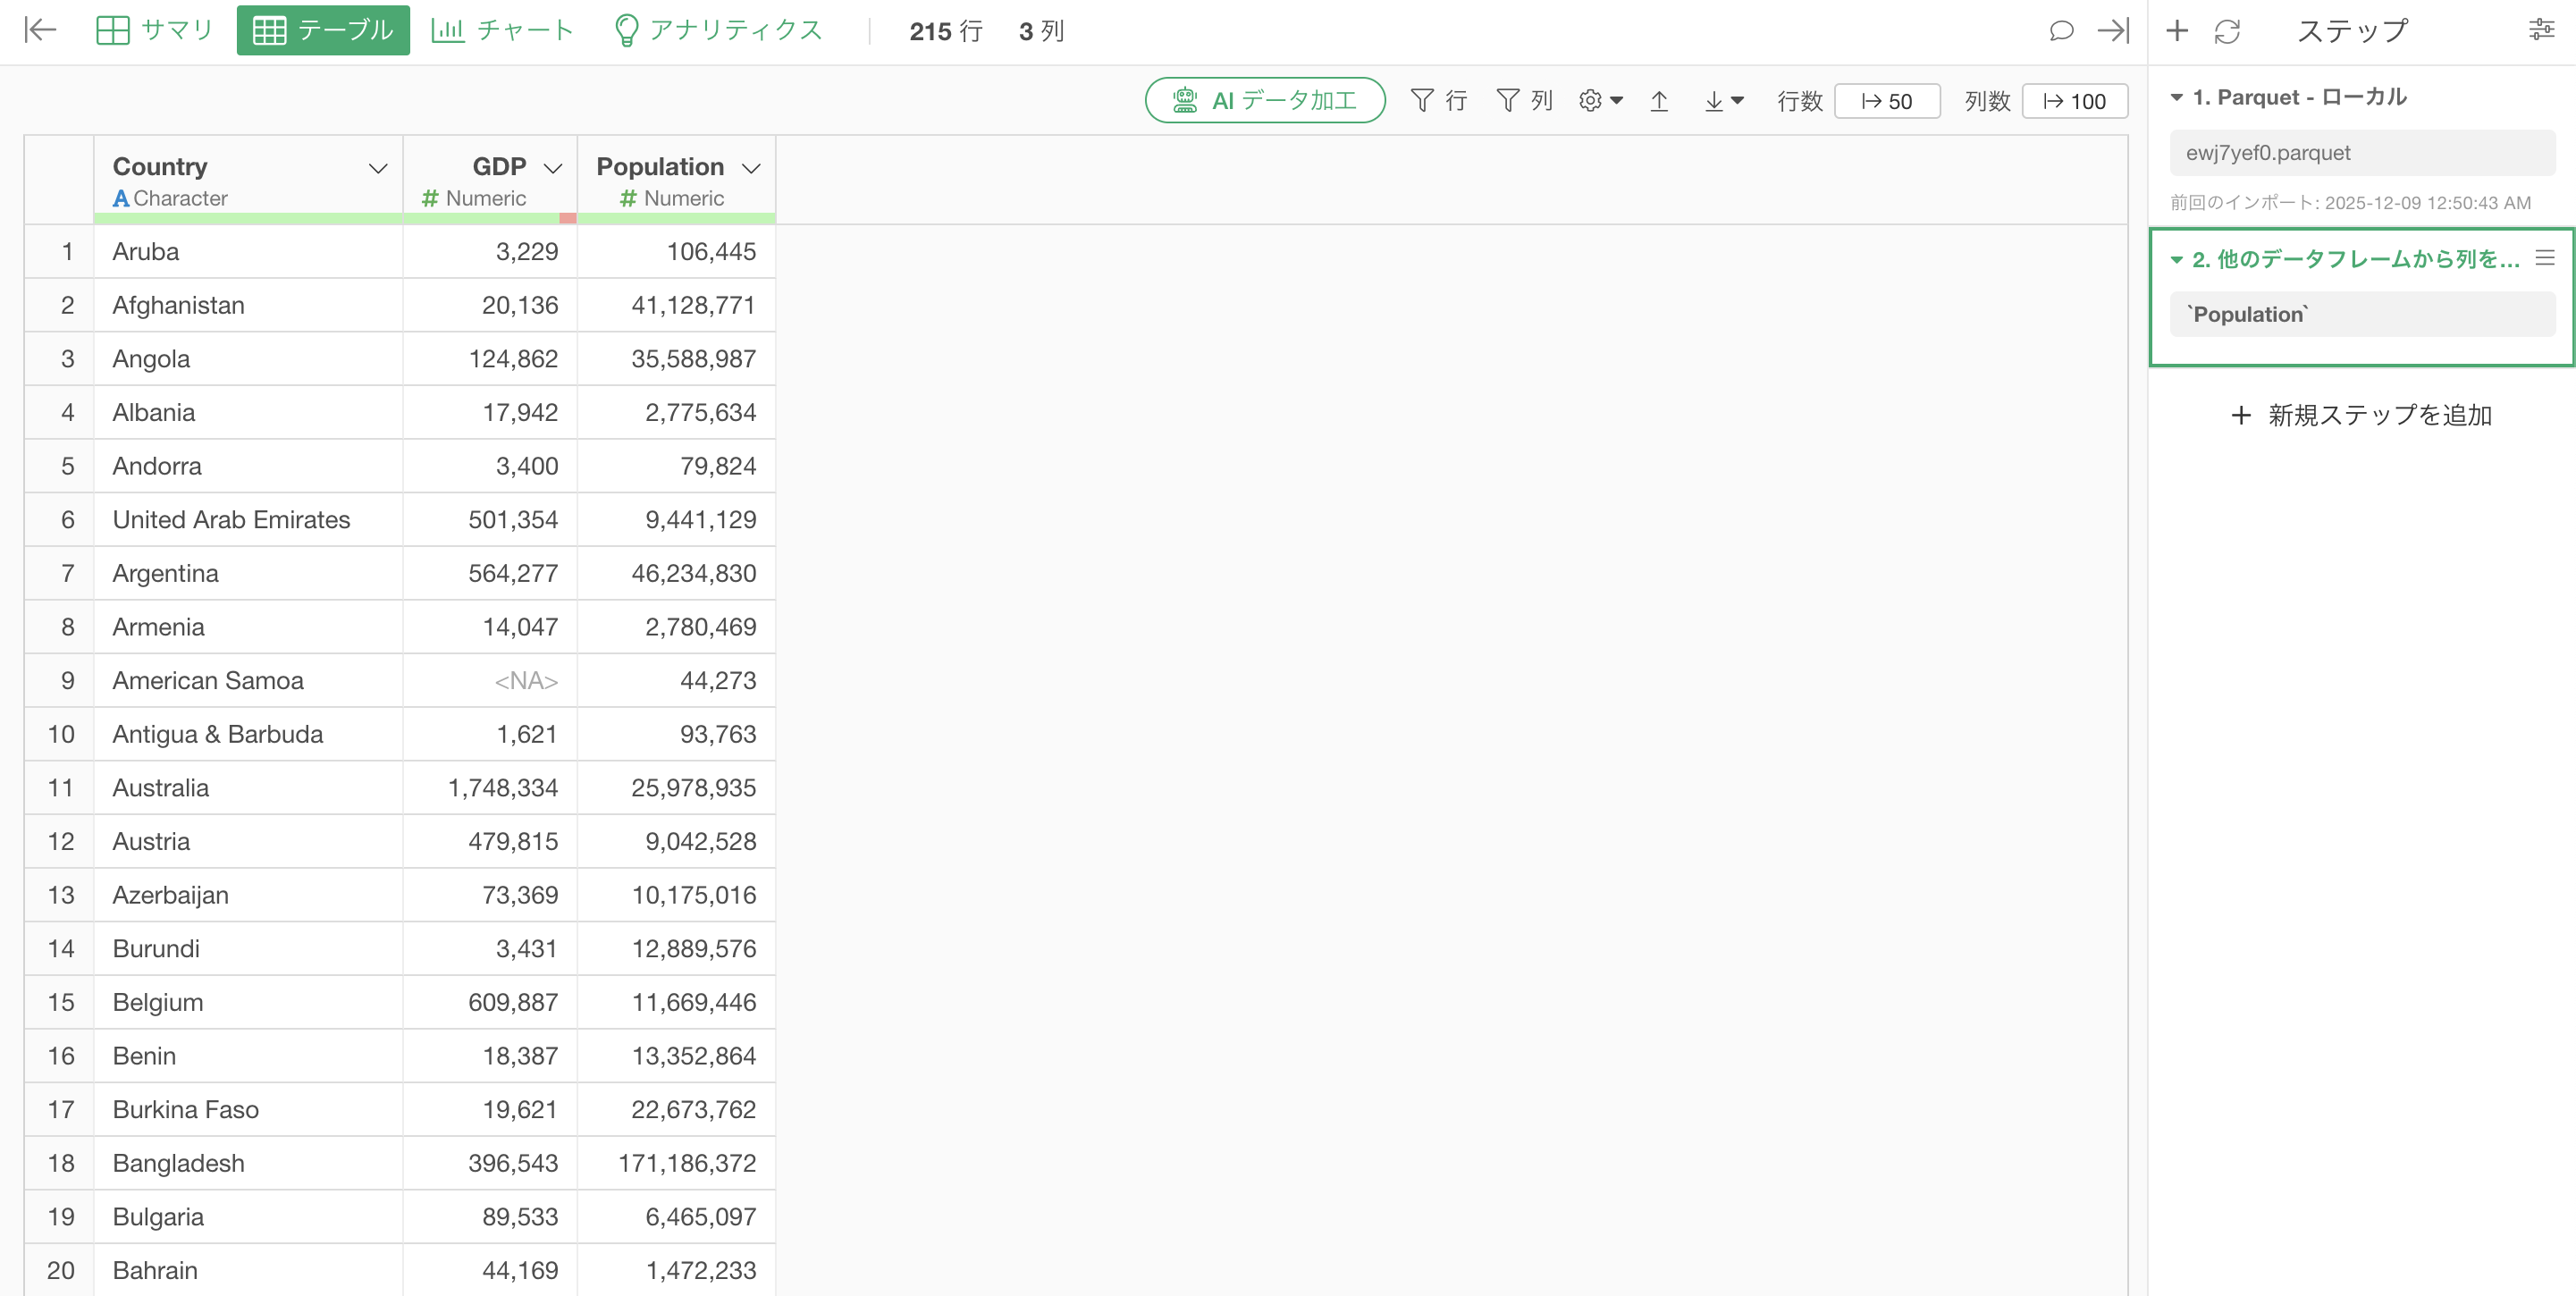
Task: Open the comment bubble icon
Action: [2061, 30]
